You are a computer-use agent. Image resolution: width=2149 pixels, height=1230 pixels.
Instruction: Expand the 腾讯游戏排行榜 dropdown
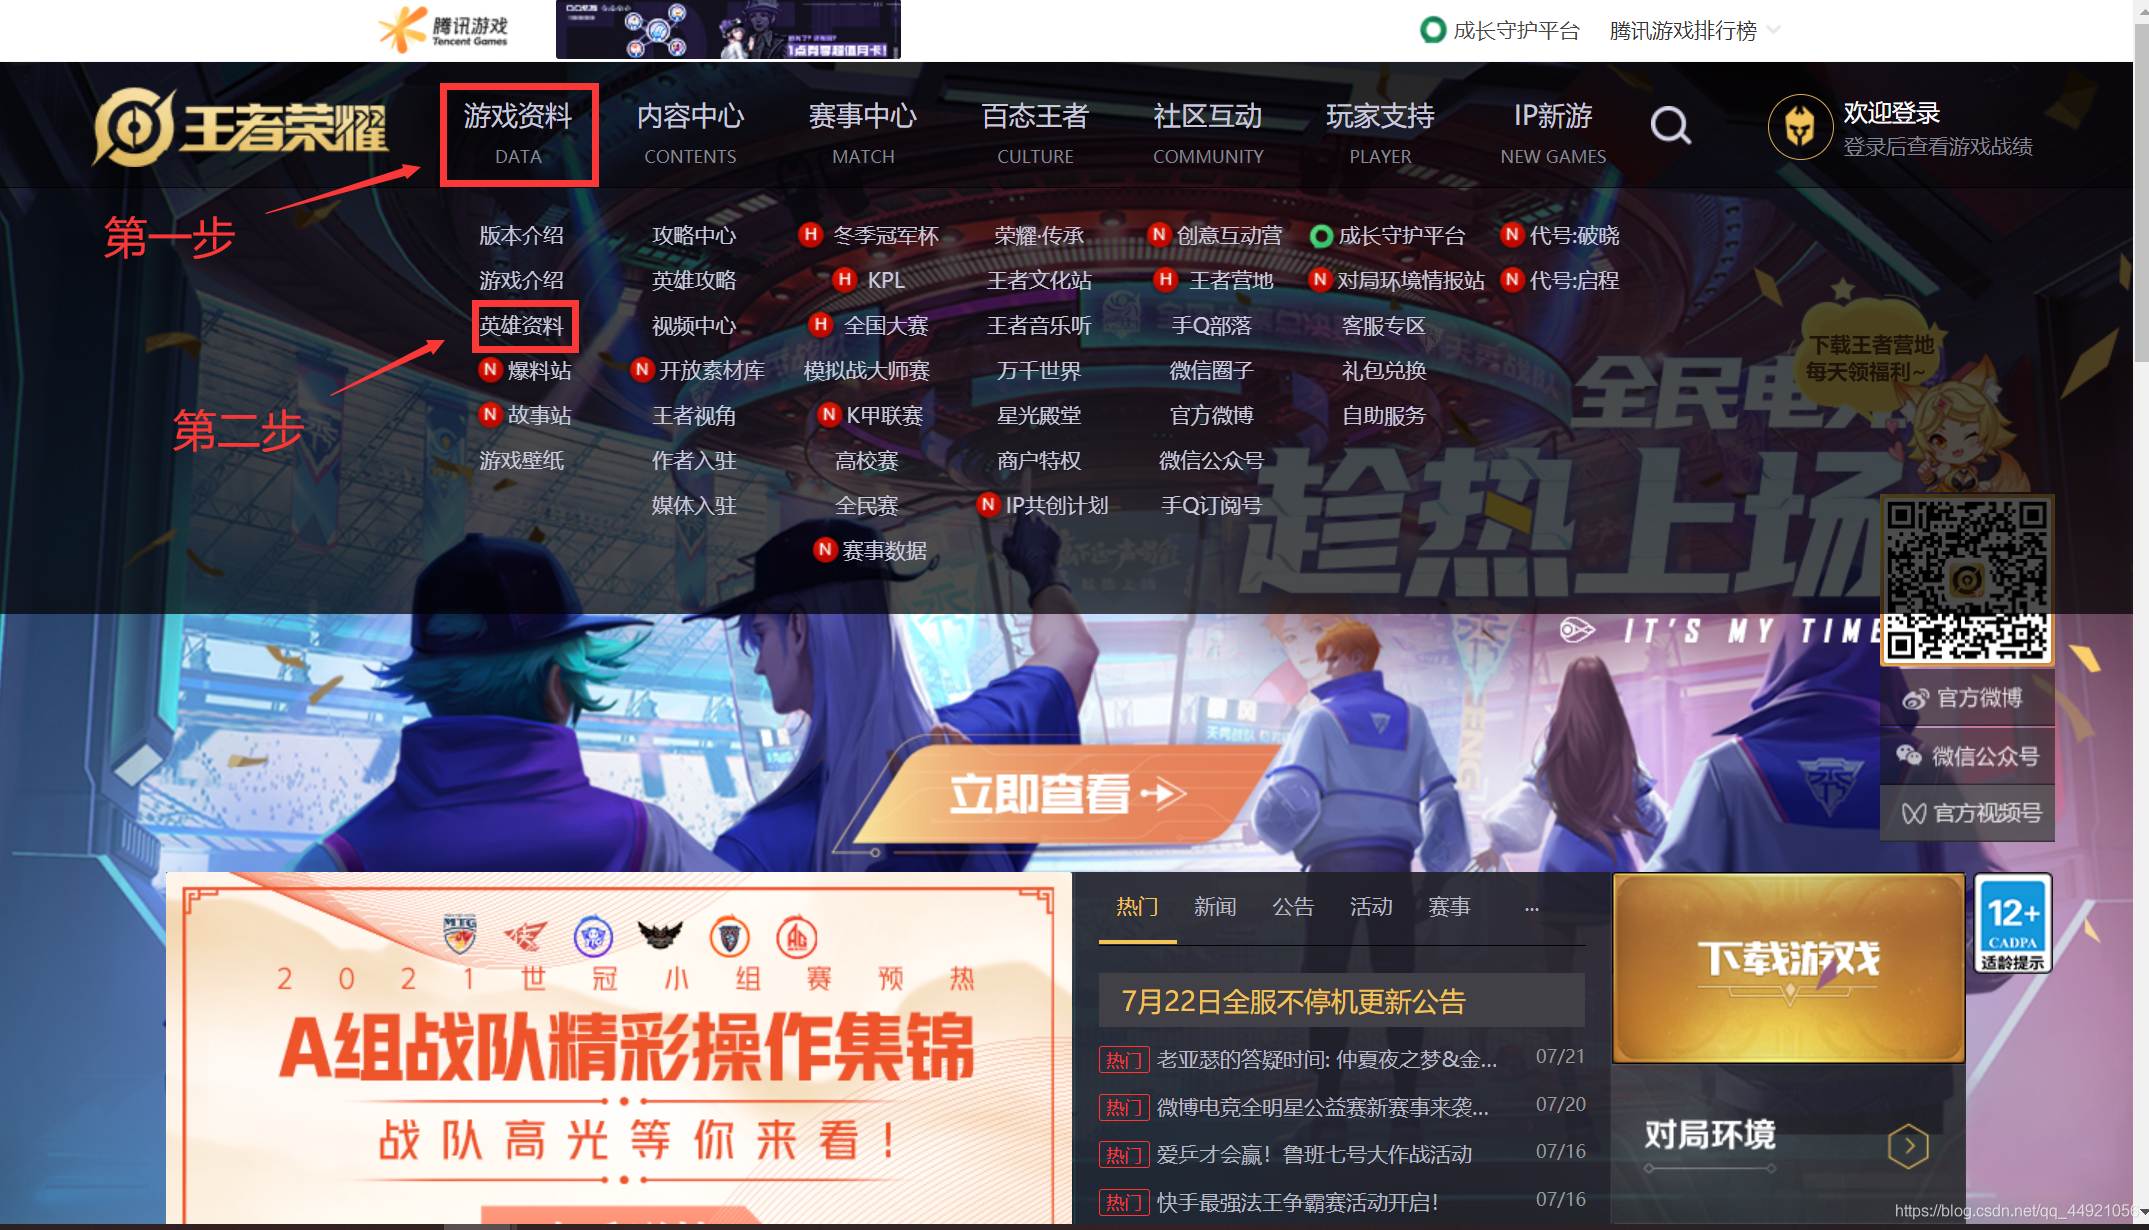tap(1695, 30)
